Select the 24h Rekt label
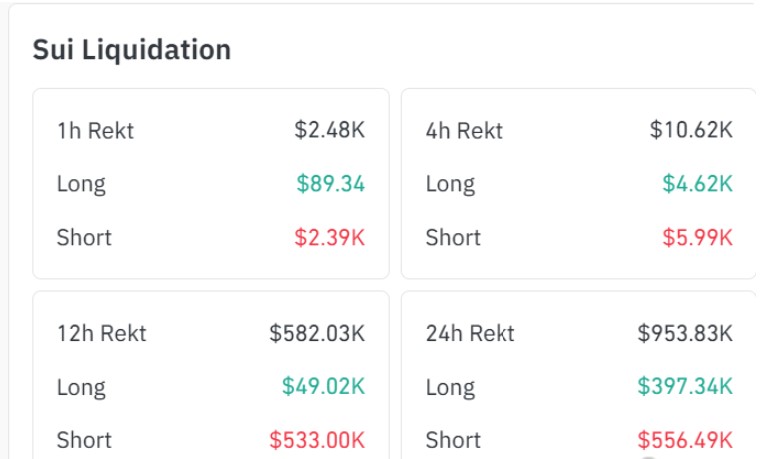Viewport: 780px width, 459px height. pos(470,333)
